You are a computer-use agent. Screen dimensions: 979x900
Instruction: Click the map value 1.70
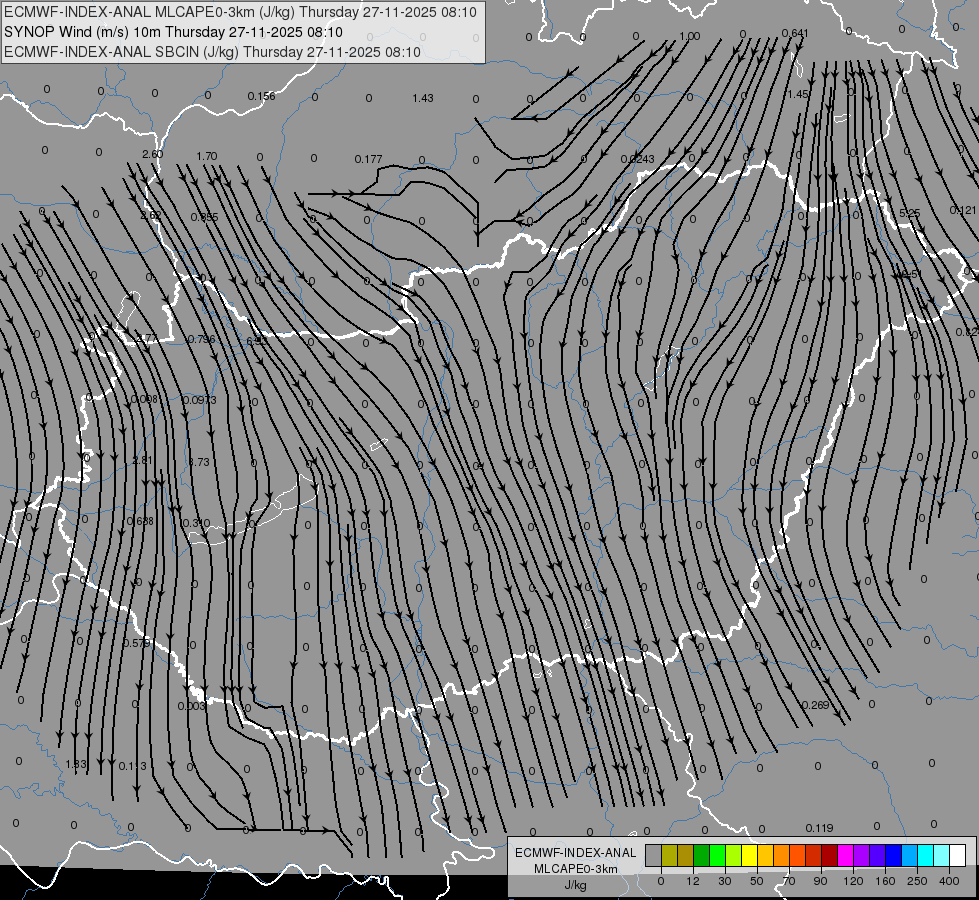[207, 156]
